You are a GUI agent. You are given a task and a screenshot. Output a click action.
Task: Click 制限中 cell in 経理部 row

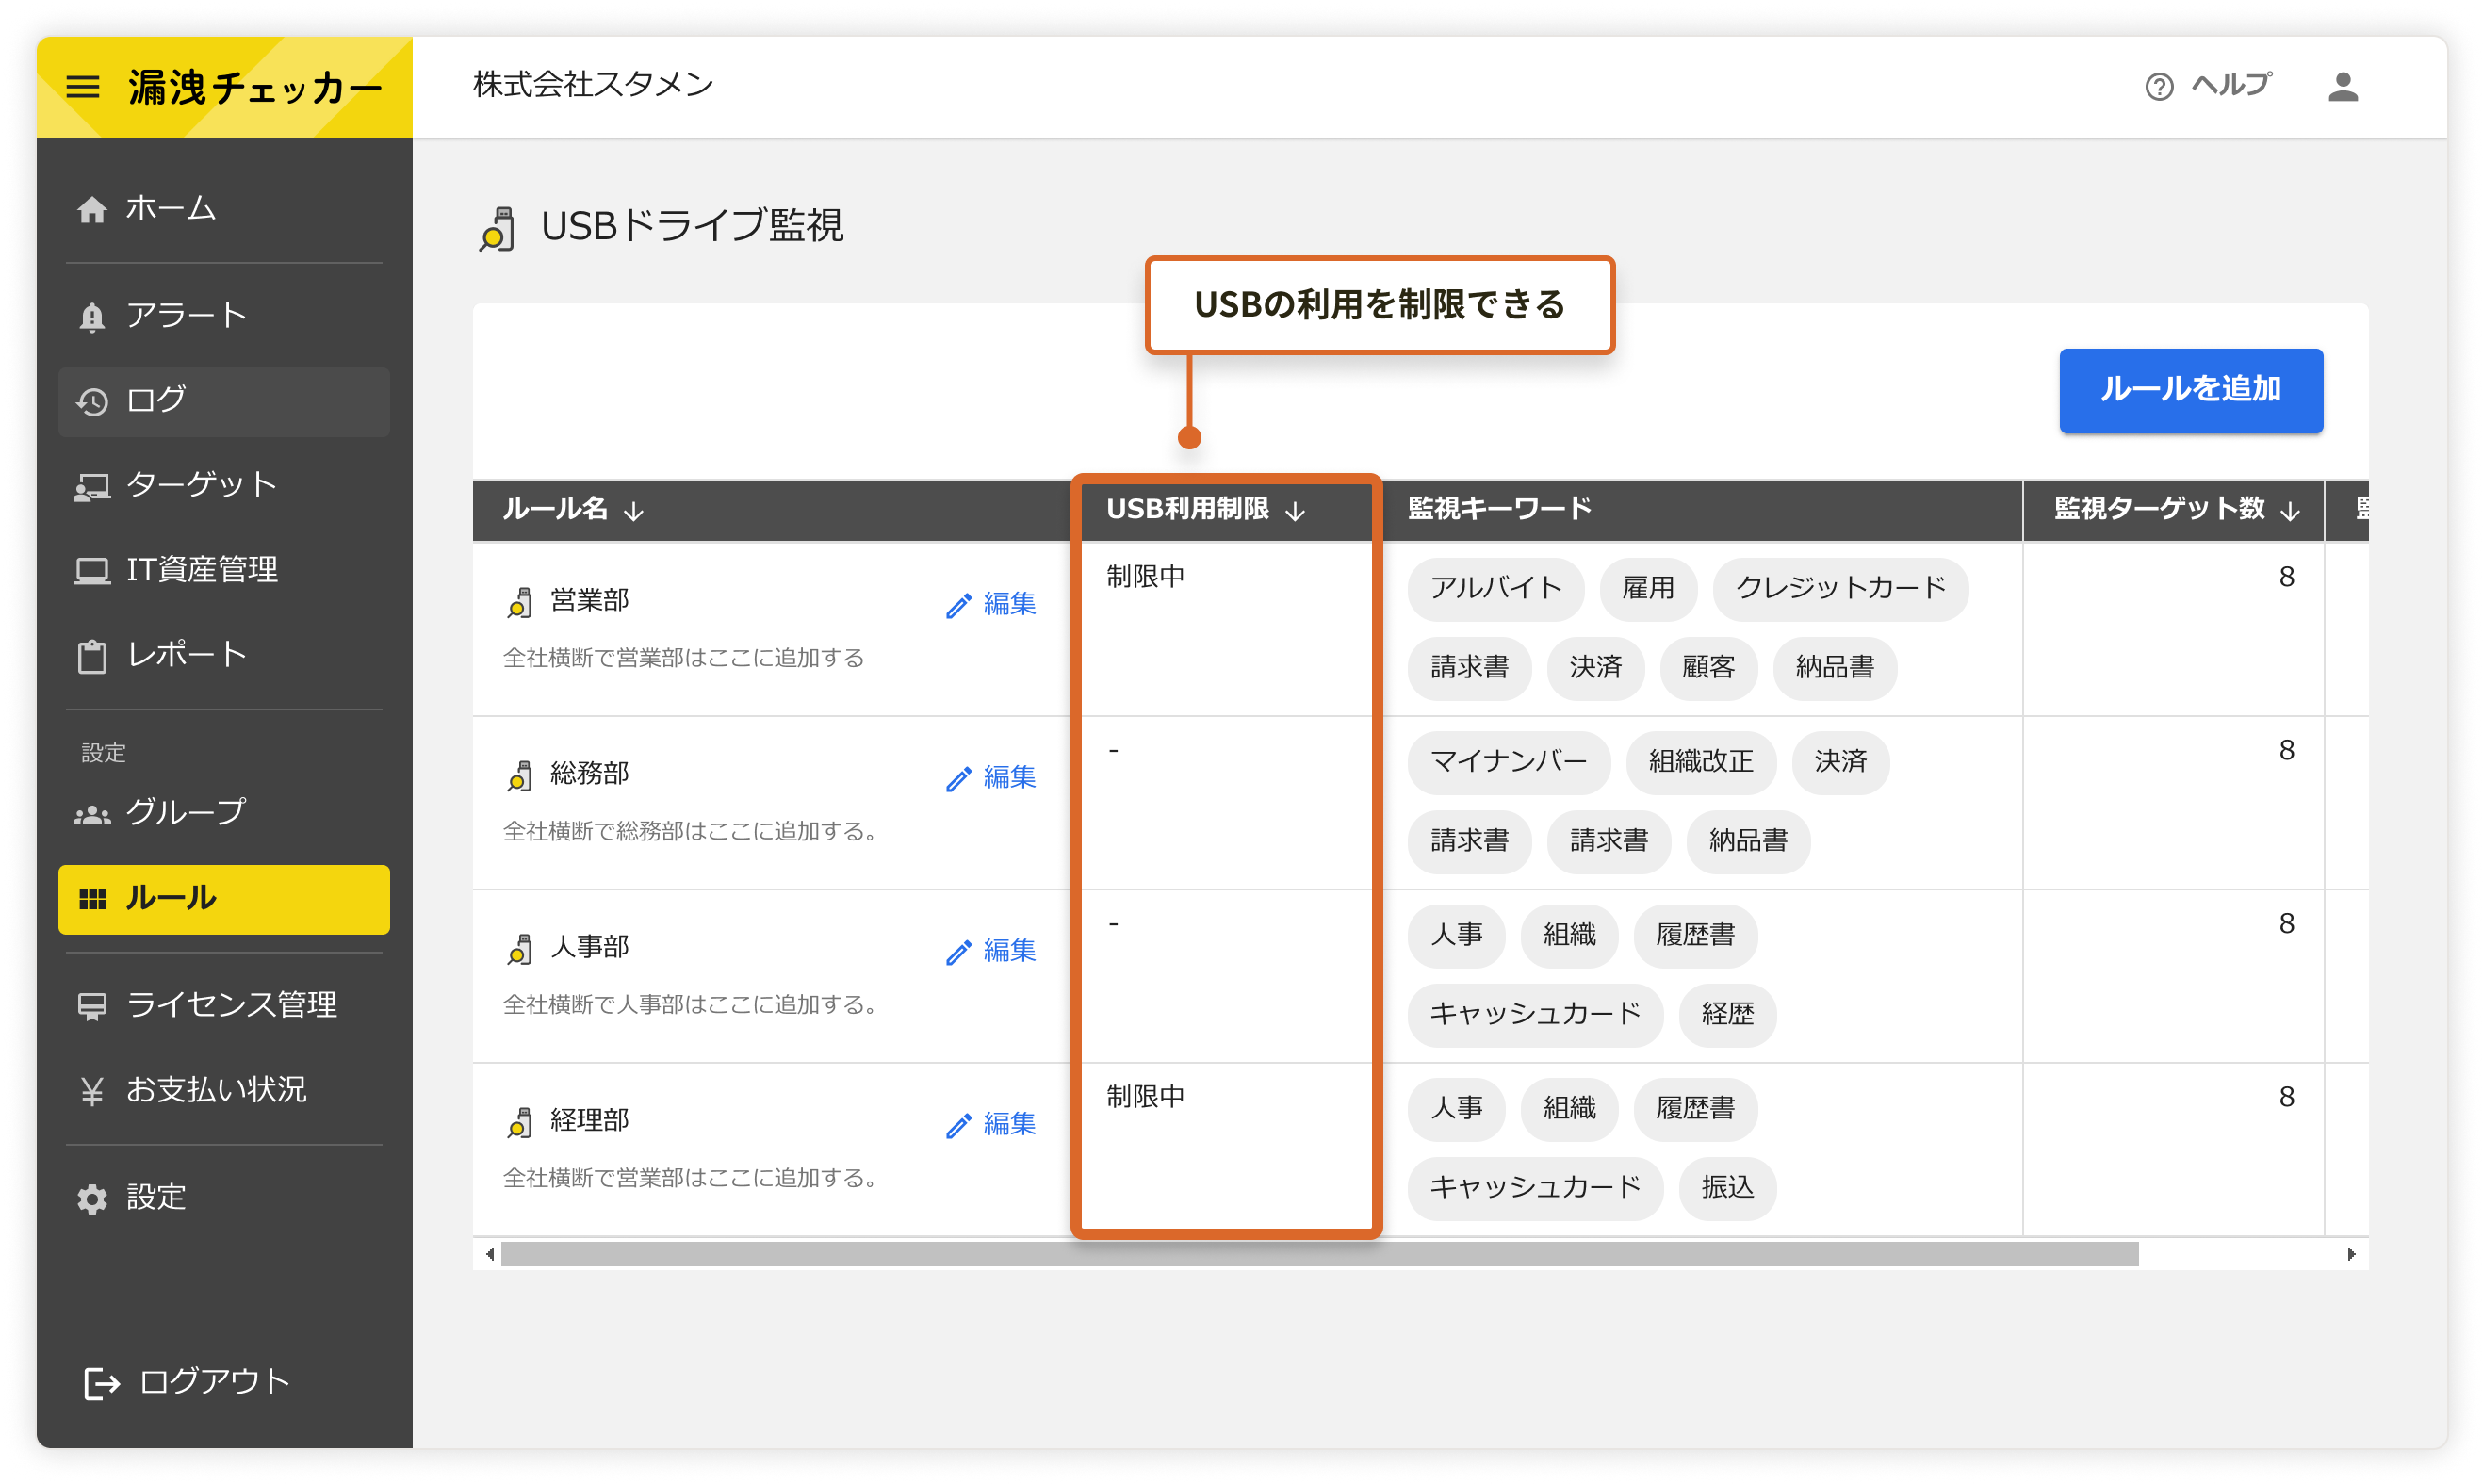point(1144,1097)
